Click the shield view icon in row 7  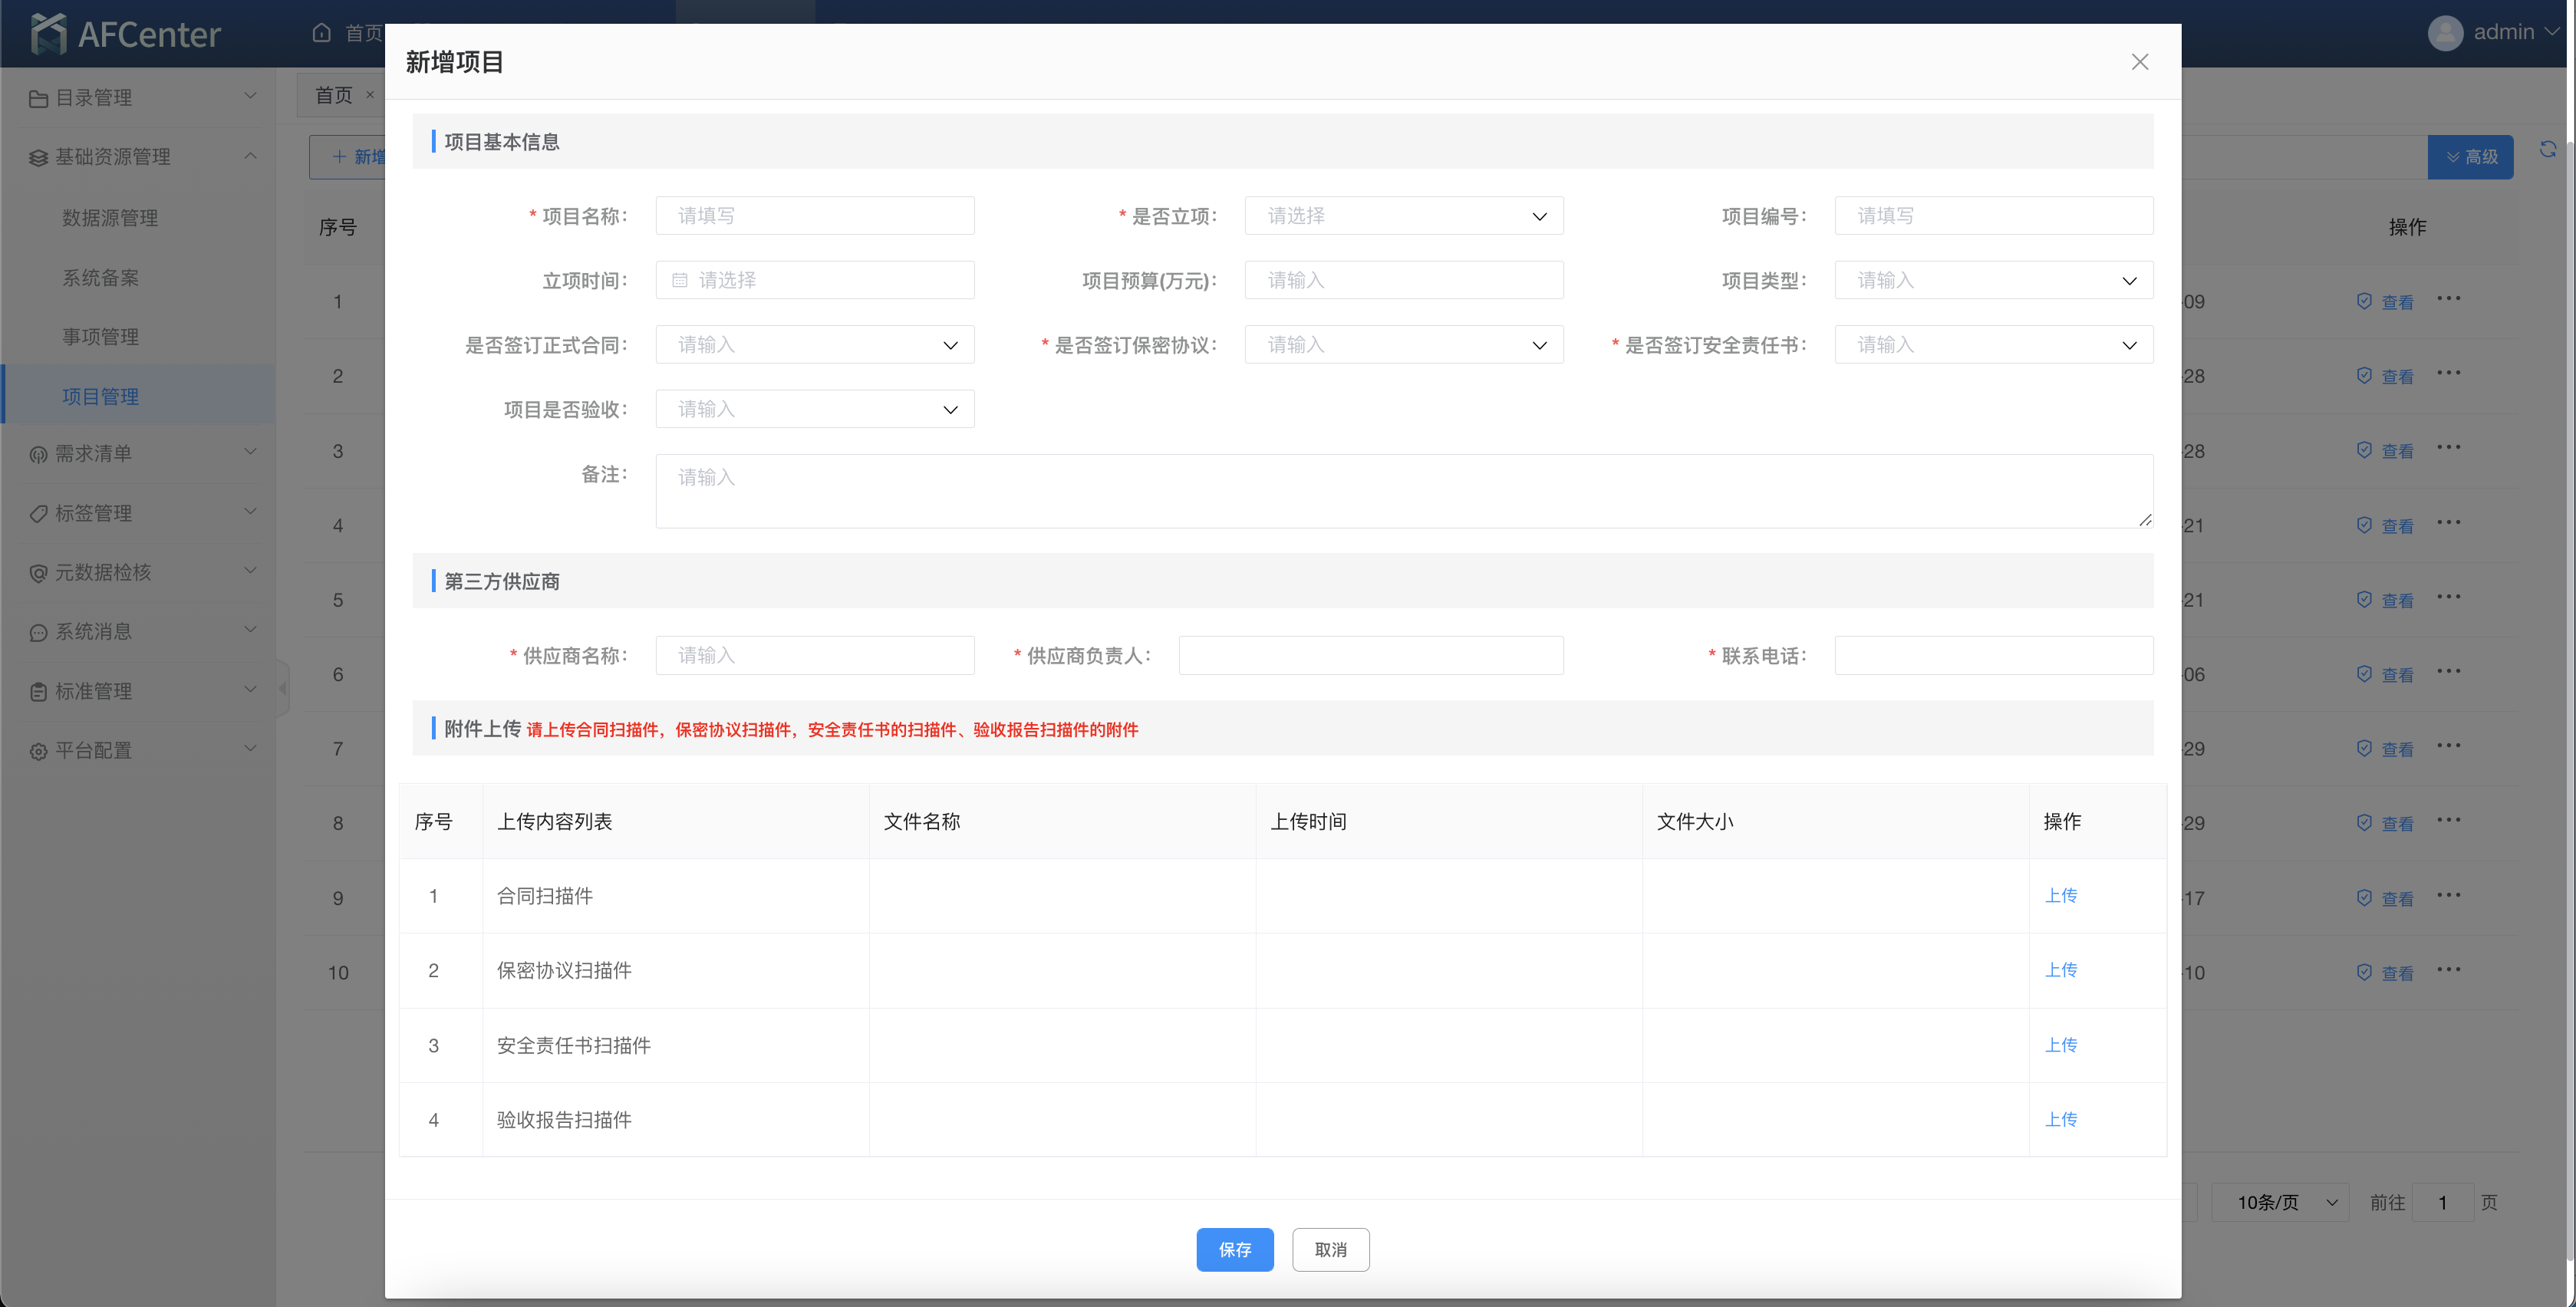click(x=2364, y=748)
